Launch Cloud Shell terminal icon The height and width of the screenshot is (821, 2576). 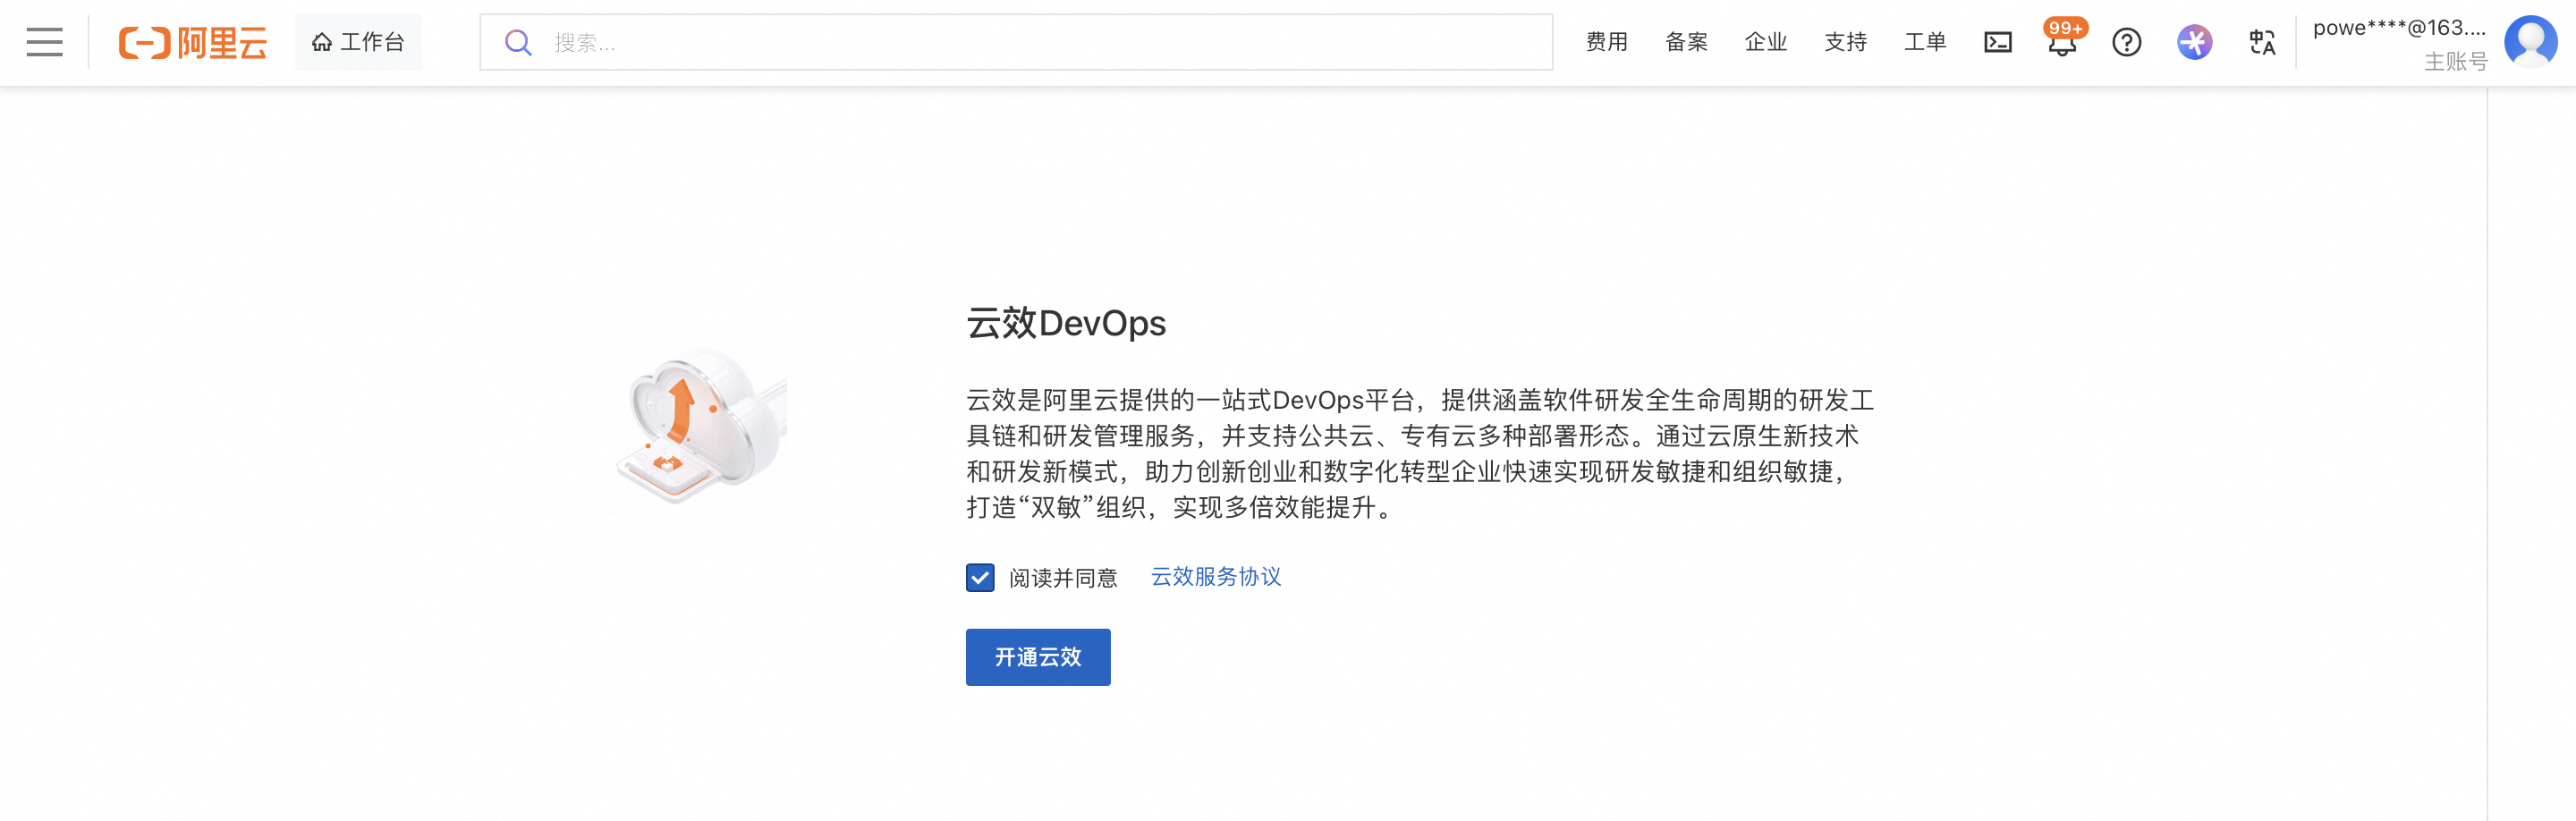1998,42
